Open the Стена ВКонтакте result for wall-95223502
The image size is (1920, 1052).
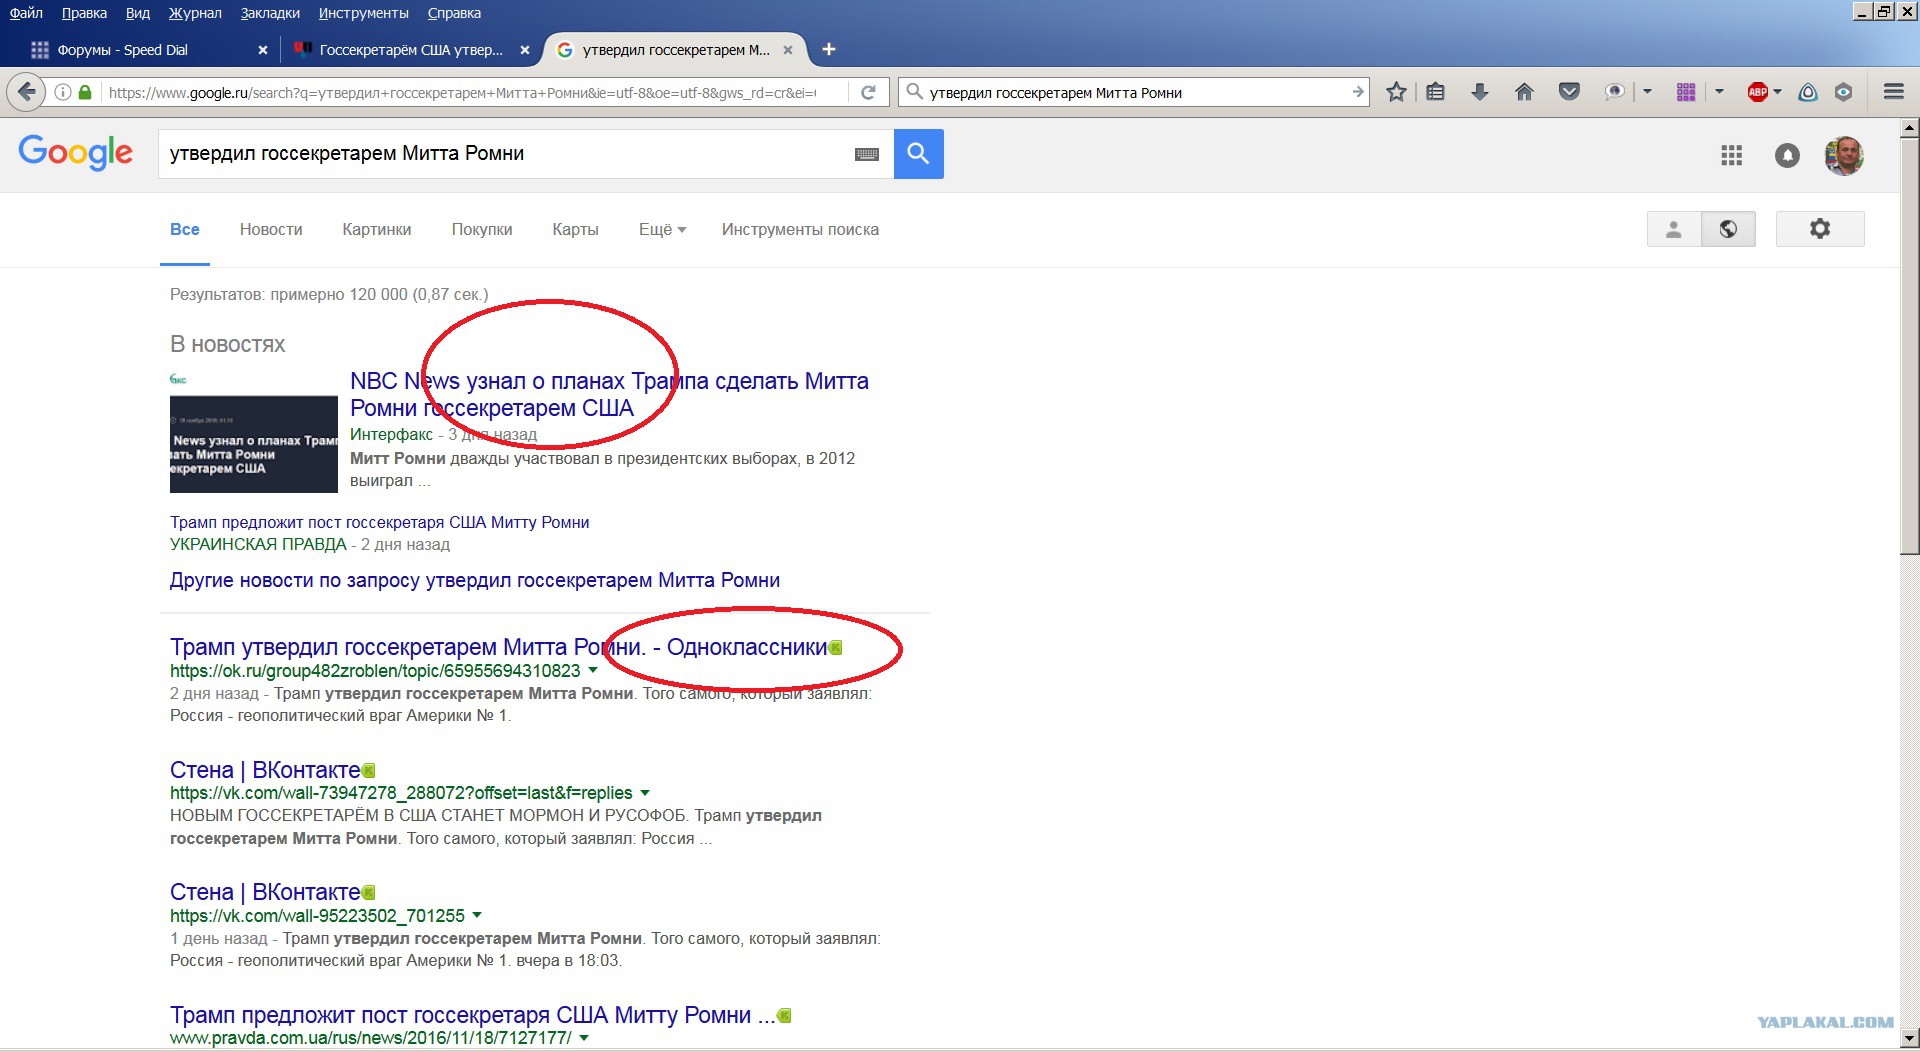[x=265, y=892]
